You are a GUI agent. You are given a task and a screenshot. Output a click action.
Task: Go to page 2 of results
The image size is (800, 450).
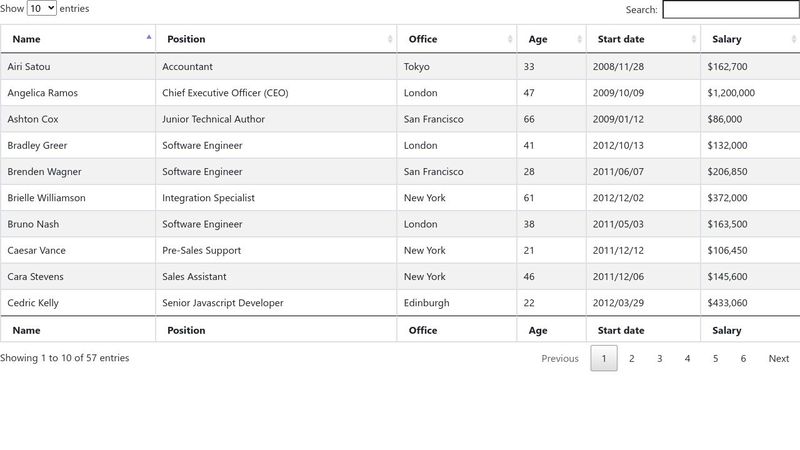click(631, 358)
